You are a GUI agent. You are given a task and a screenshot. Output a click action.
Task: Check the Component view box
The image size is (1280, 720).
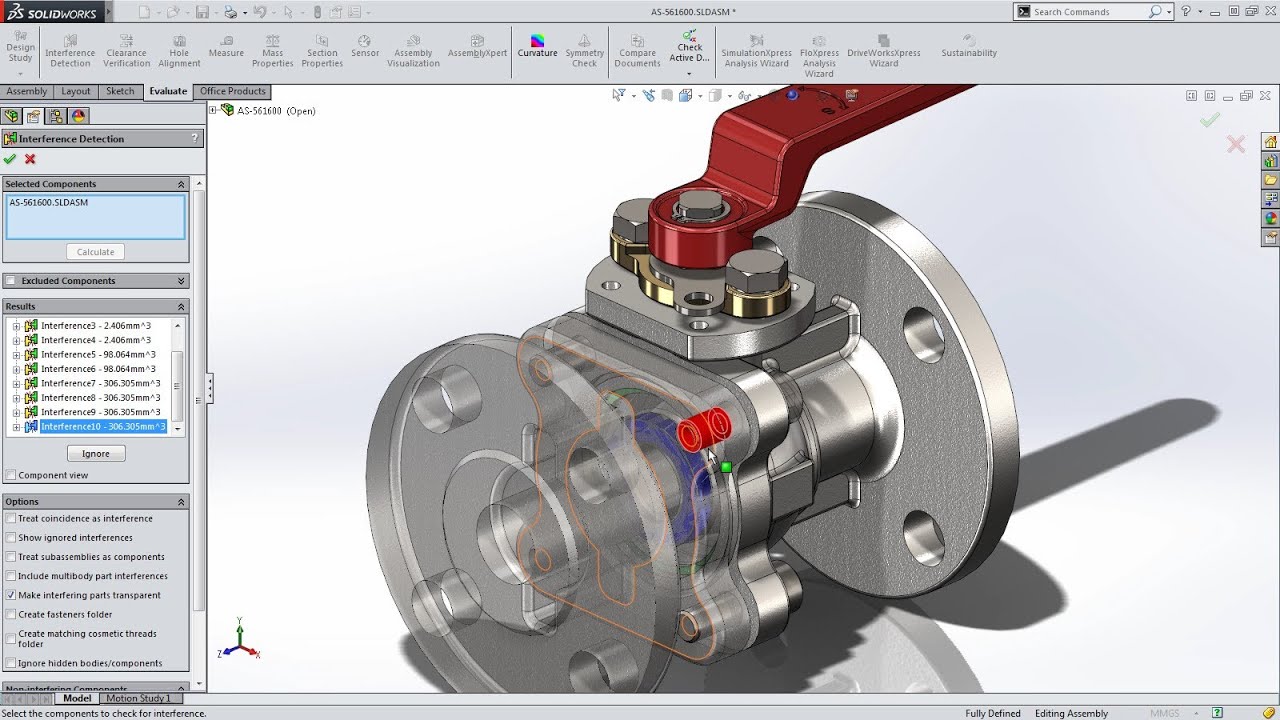pyautogui.click(x=11, y=475)
